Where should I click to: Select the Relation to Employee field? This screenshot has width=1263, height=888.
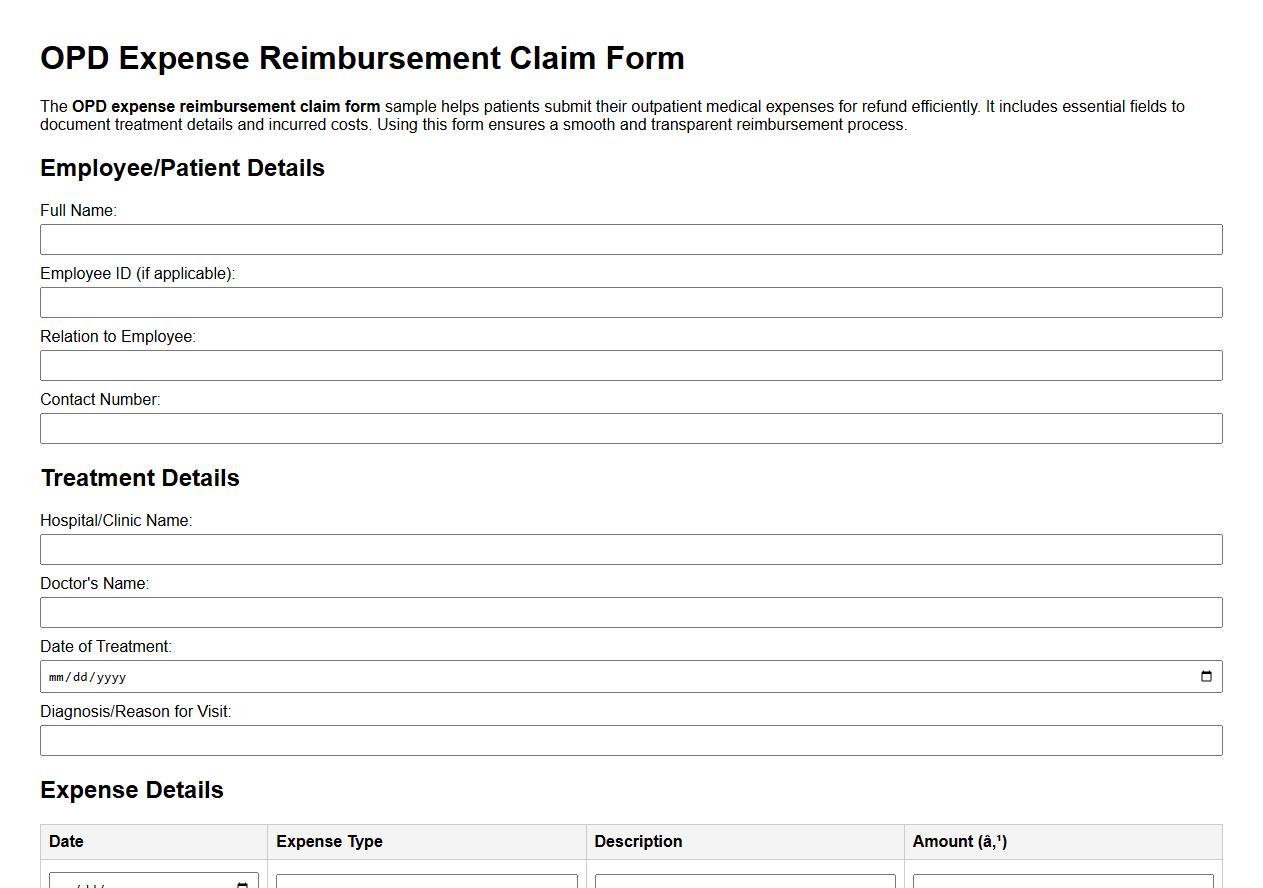[x=630, y=365]
